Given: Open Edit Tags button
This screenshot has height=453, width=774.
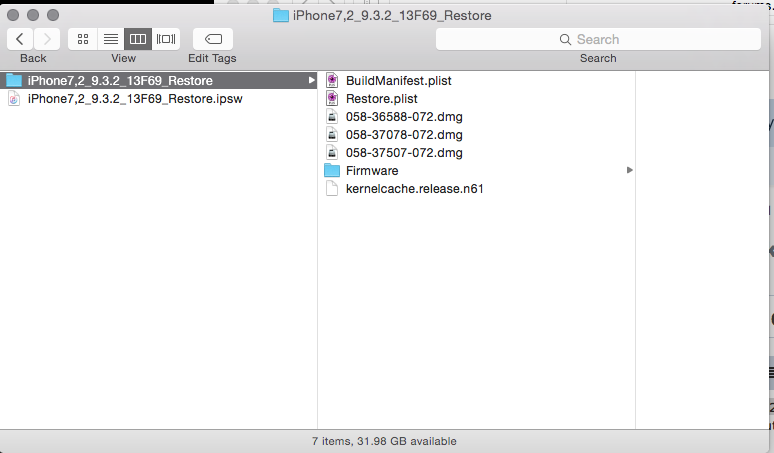Looking at the screenshot, I should pyautogui.click(x=213, y=39).
